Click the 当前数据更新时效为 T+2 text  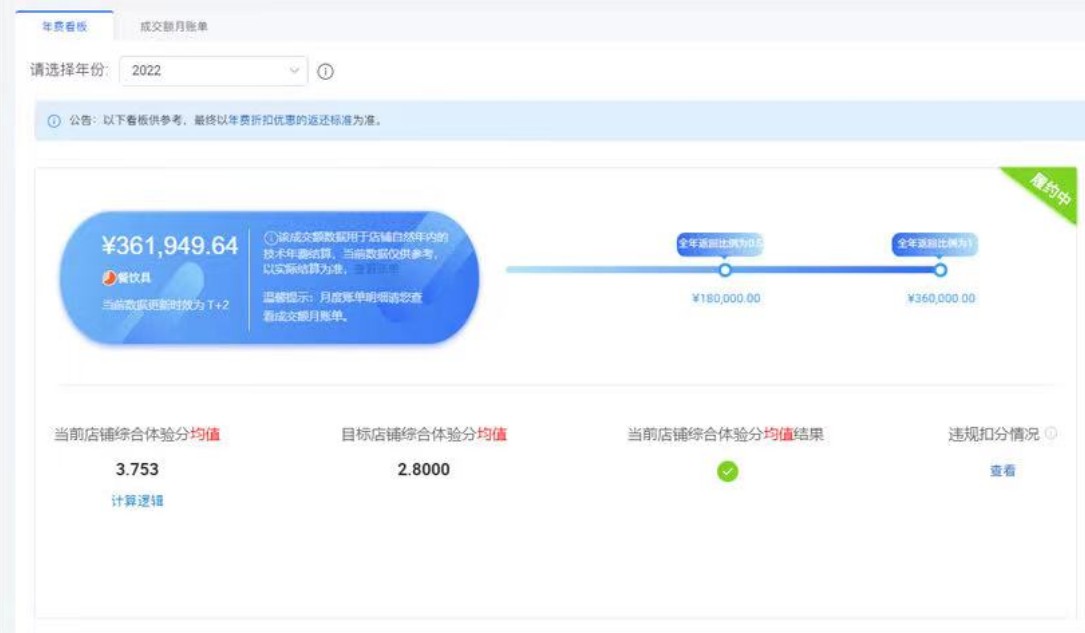(165, 305)
